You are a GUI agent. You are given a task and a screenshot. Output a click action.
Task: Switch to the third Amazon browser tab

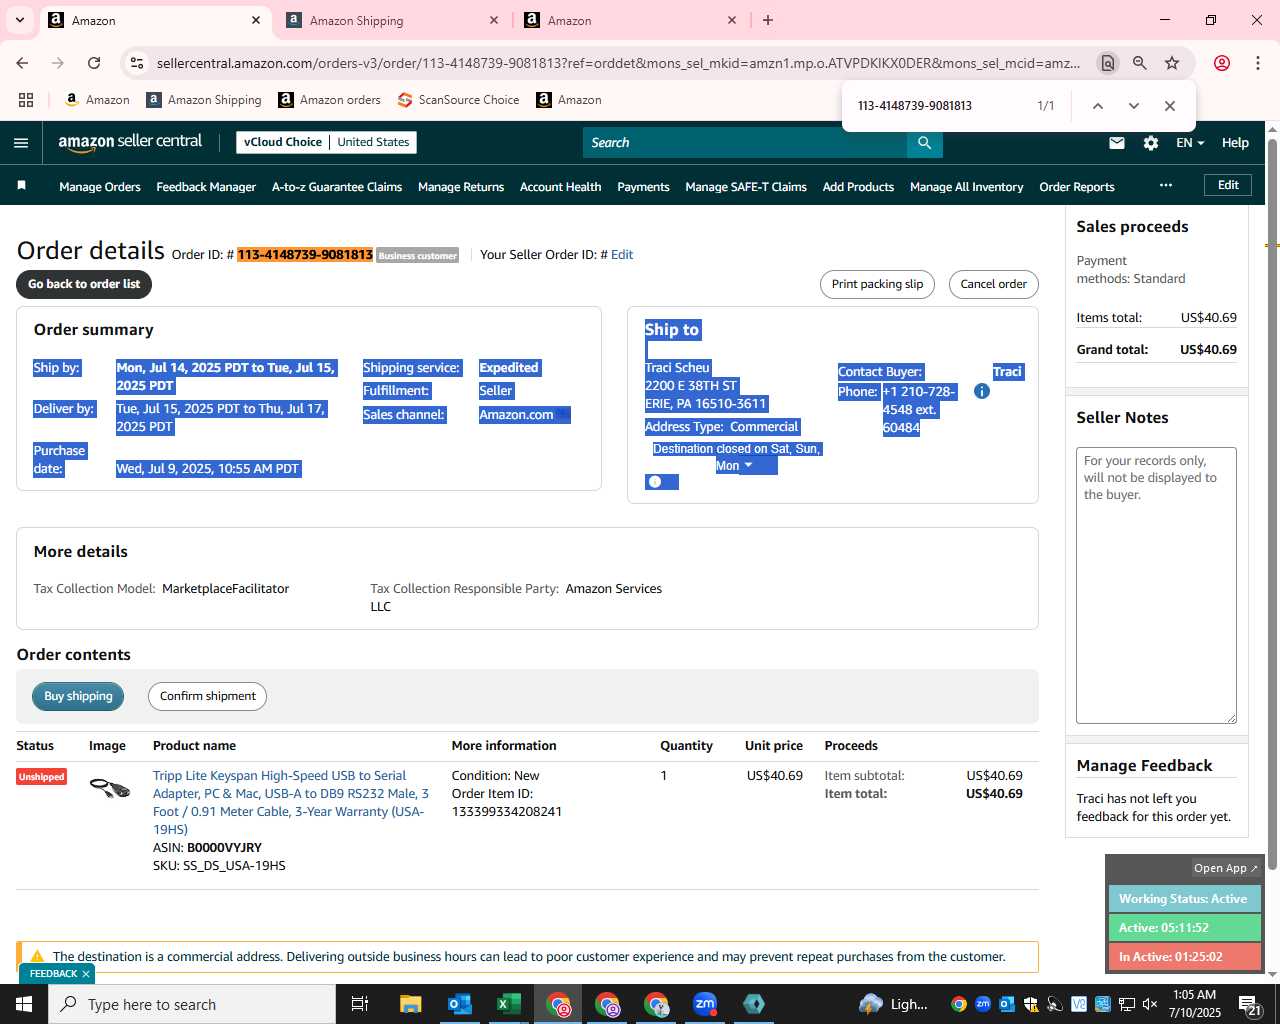630,20
